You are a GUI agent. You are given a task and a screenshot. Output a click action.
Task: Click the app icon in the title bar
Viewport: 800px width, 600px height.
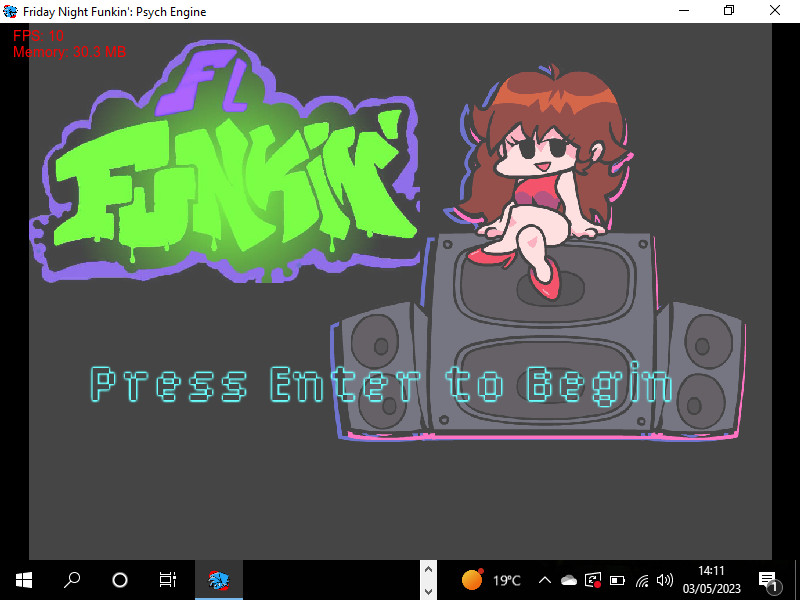tap(10, 11)
